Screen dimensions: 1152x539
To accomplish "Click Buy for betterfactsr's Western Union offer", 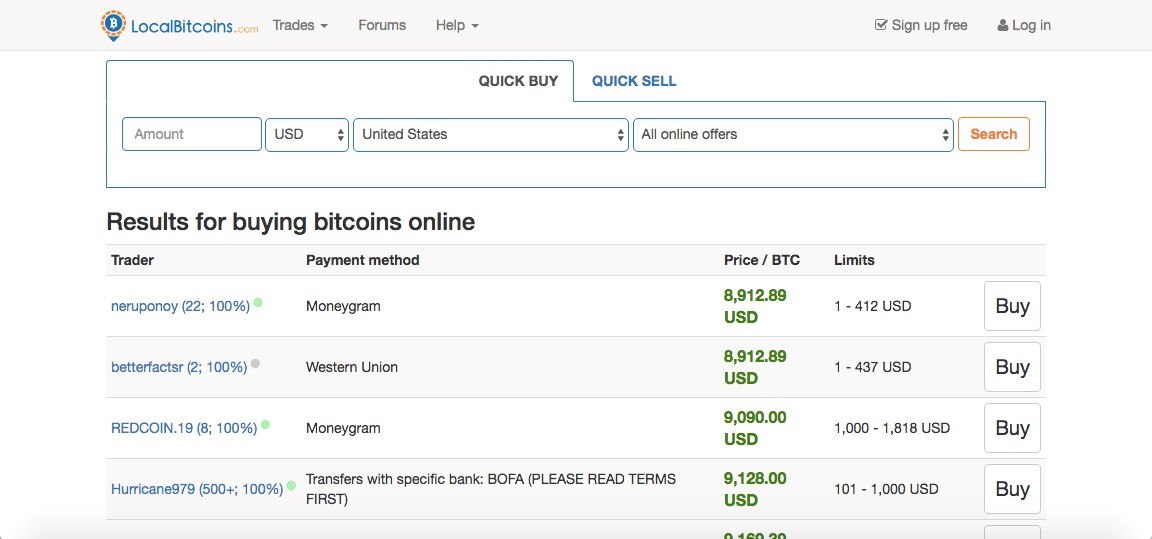I will (1012, 367).
